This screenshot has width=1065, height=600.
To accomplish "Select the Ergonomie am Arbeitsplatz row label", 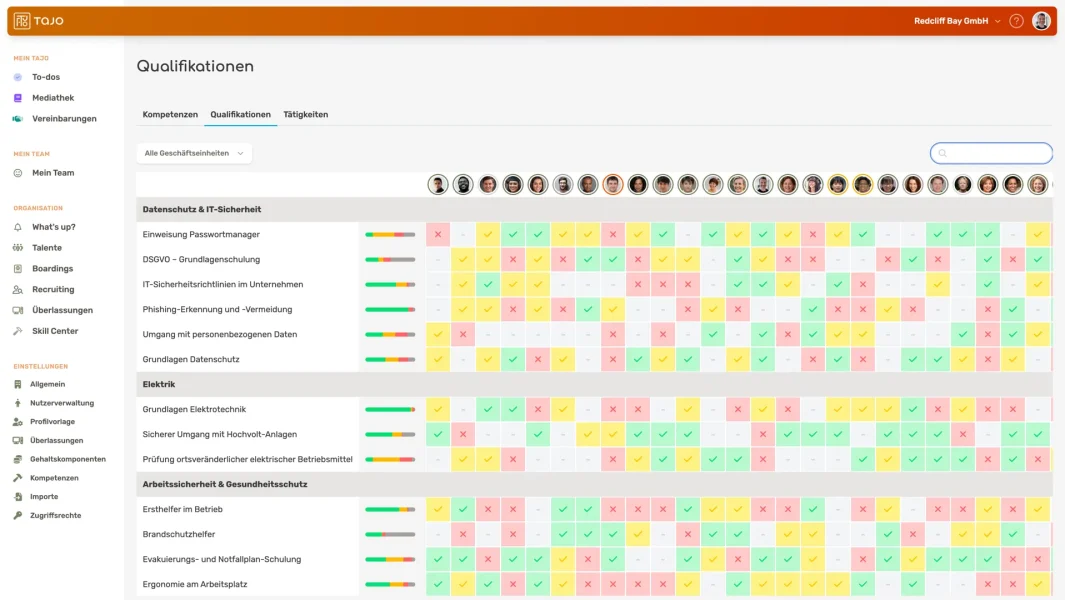I will 195,584.
